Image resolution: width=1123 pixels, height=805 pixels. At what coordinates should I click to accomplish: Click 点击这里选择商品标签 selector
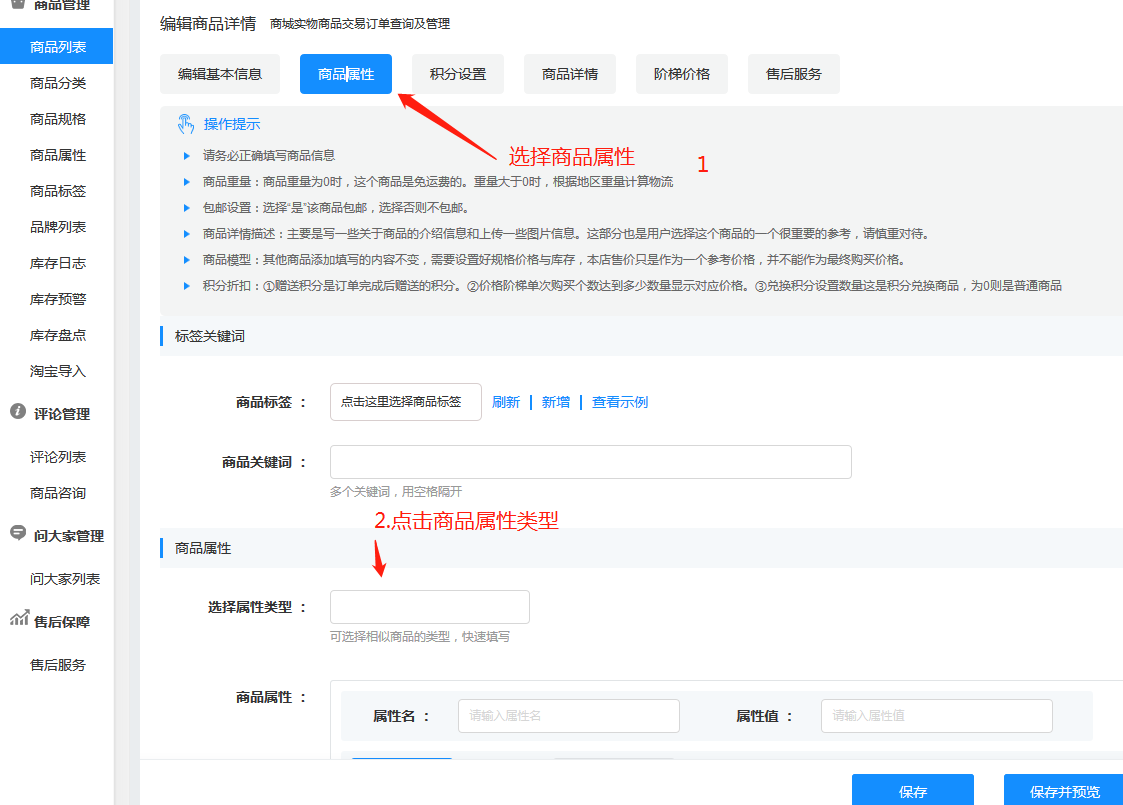pos(405,401)
